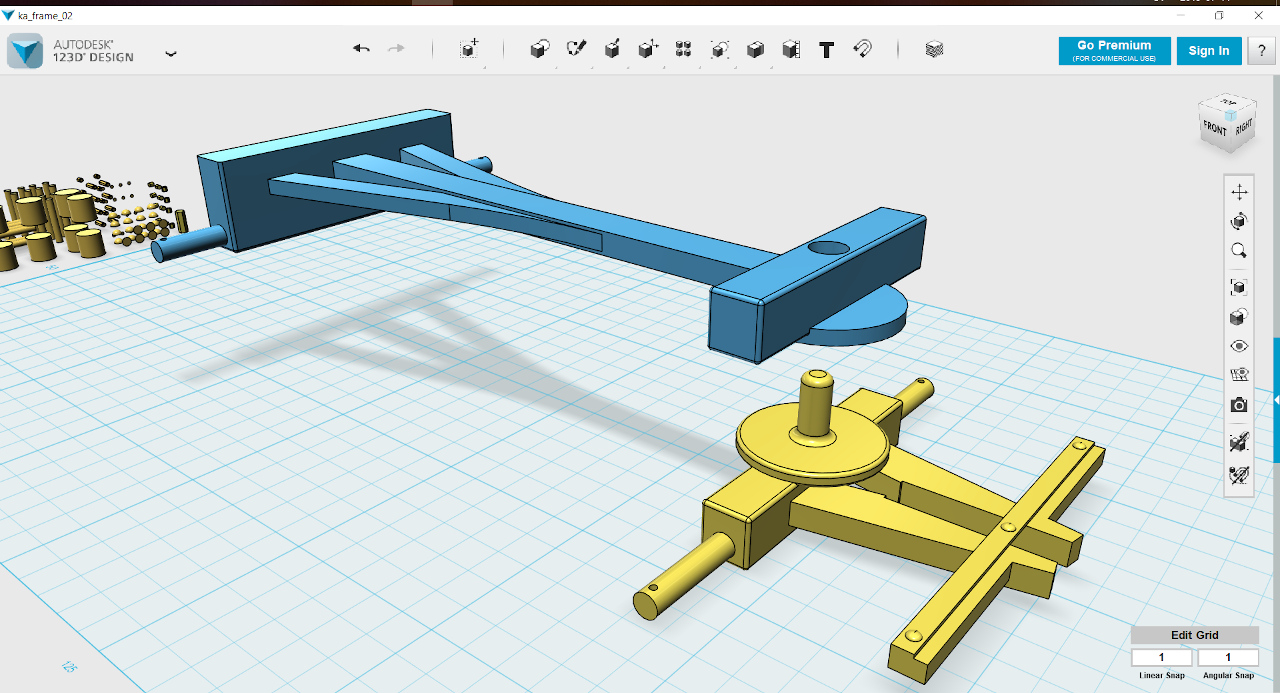Click the RIGHT face of view cube
1280x693 pixels.
point(1243,127)
